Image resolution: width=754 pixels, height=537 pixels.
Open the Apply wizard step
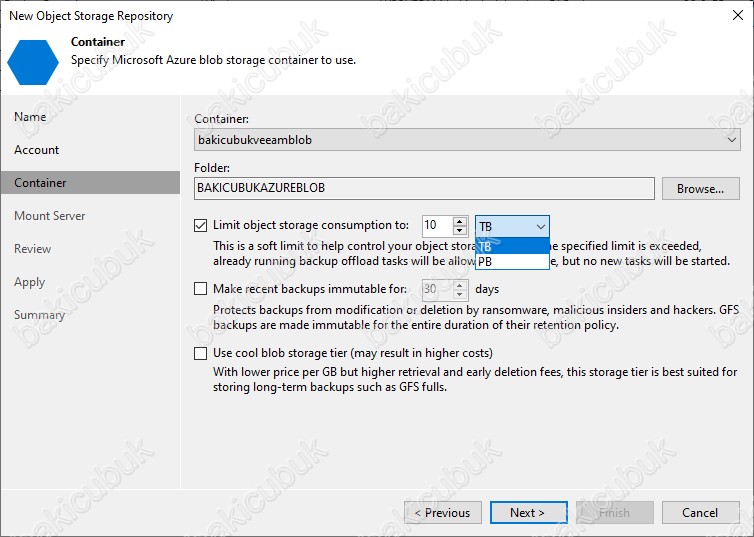(29, 282)
